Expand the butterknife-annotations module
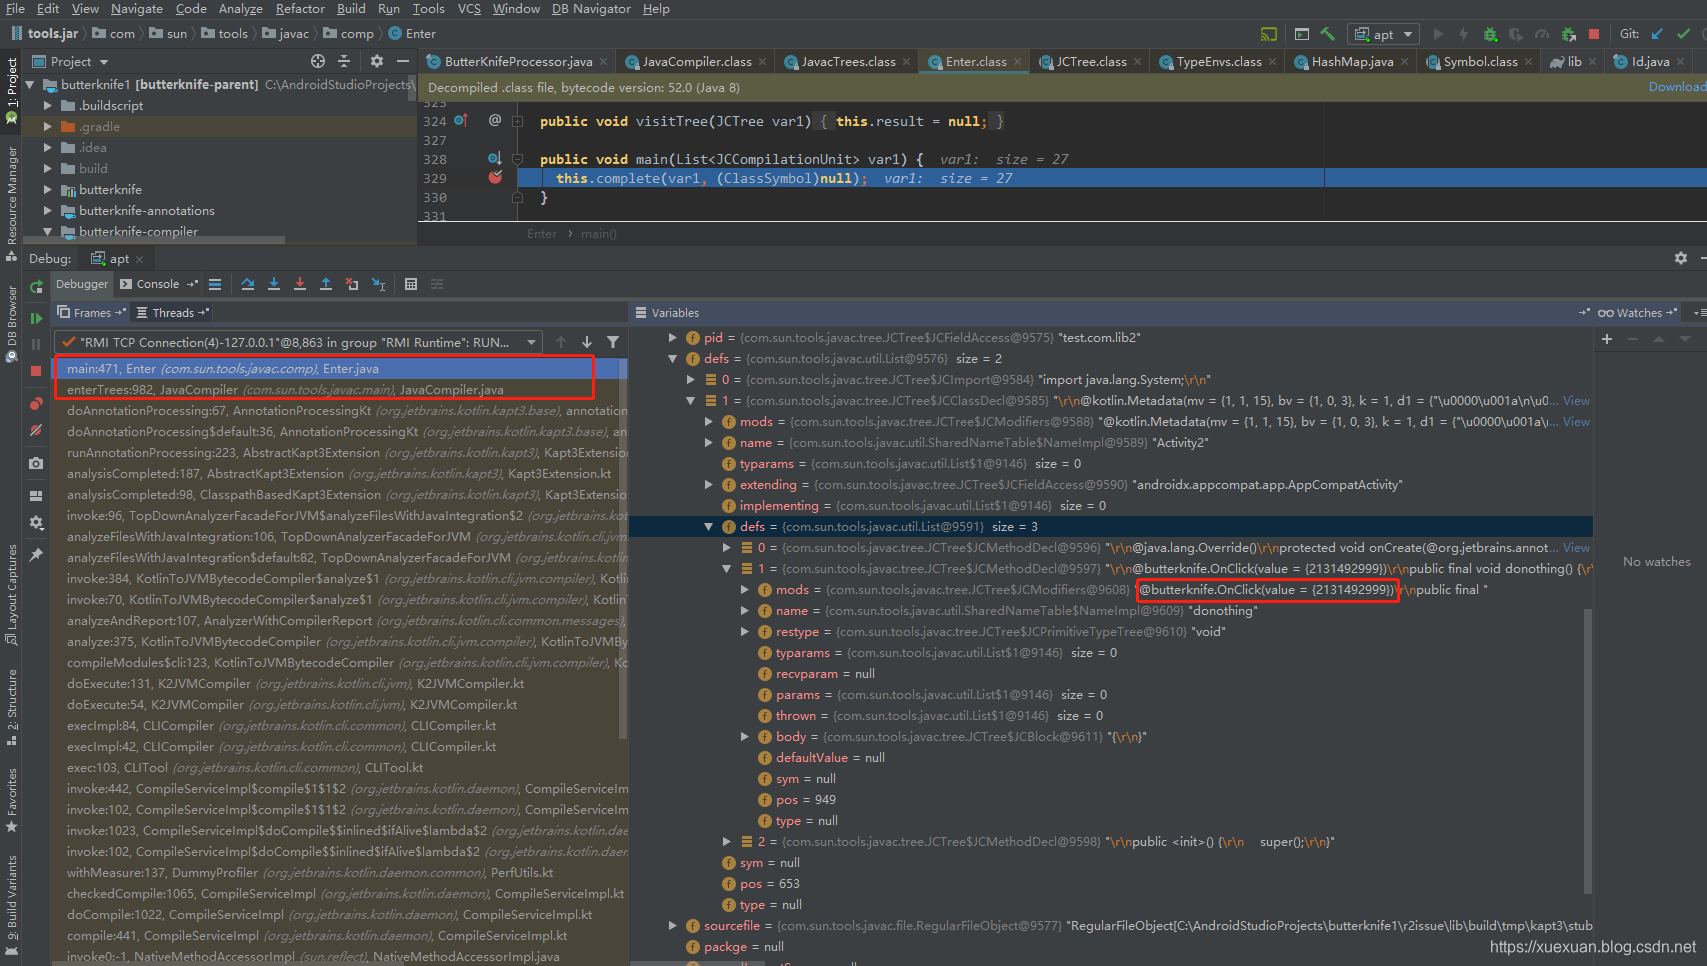The image size is (1707, 966). 47,210
